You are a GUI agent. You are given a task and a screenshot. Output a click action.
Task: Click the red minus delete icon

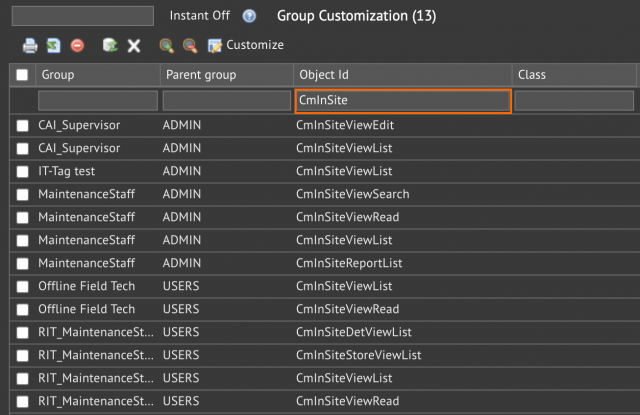click(x=77, y=45)
